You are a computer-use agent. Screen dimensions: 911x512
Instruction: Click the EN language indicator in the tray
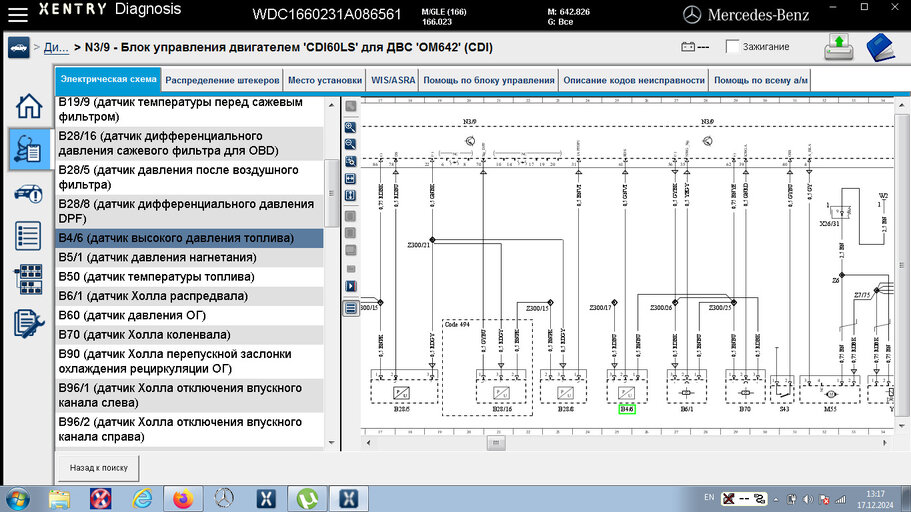tap(709, 497)
